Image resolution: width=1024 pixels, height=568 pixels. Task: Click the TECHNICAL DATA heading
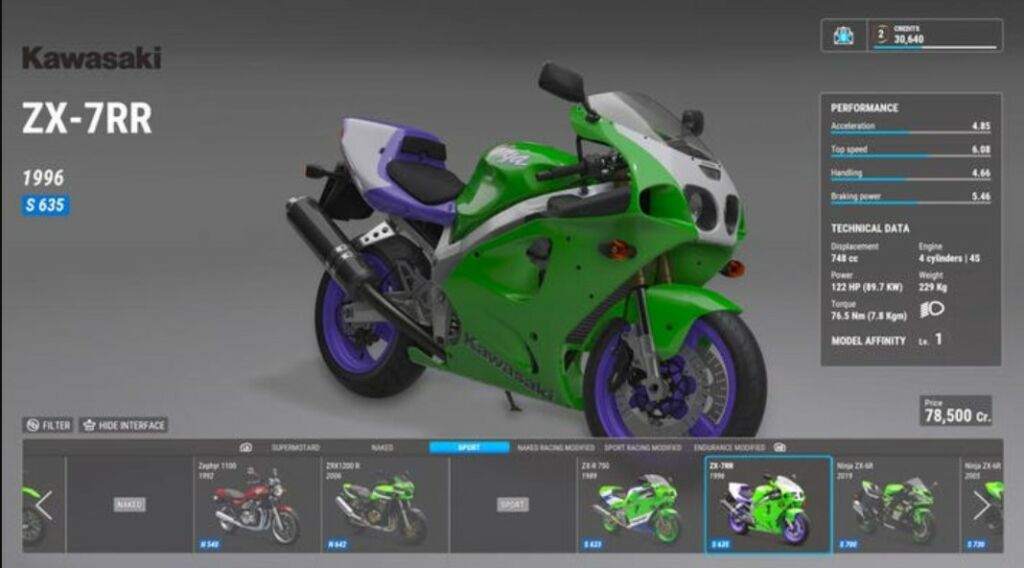870,229
